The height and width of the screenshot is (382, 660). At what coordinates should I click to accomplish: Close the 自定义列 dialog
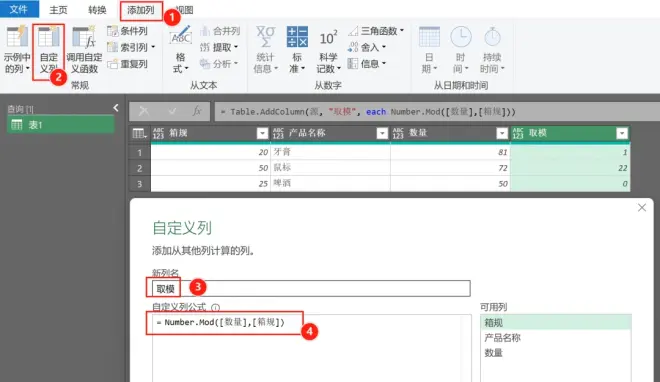pos(641,207)
